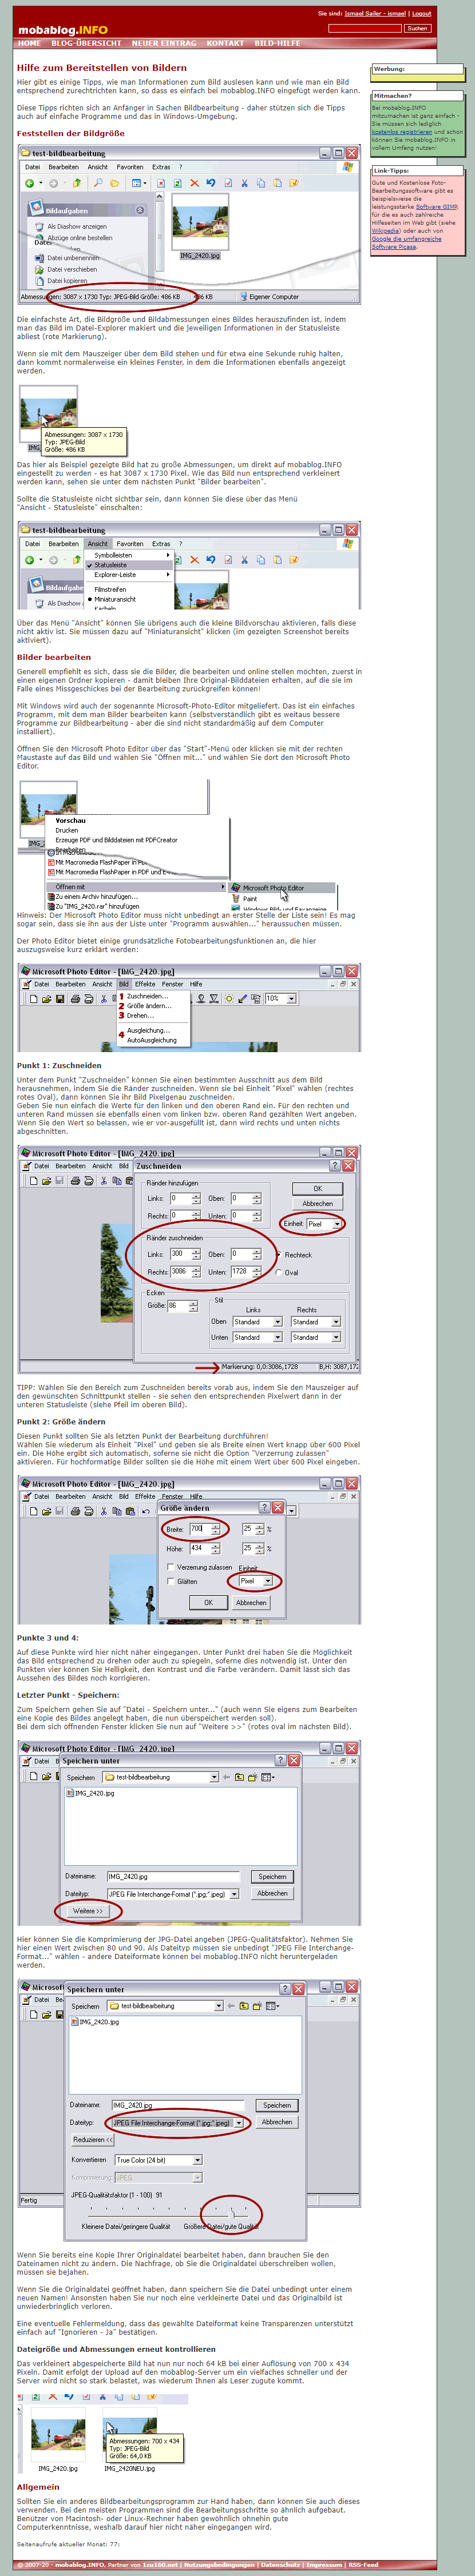
Task: Click the mobablog.INFO site logo
Action: pyautogui.click(x=62, y=30)
